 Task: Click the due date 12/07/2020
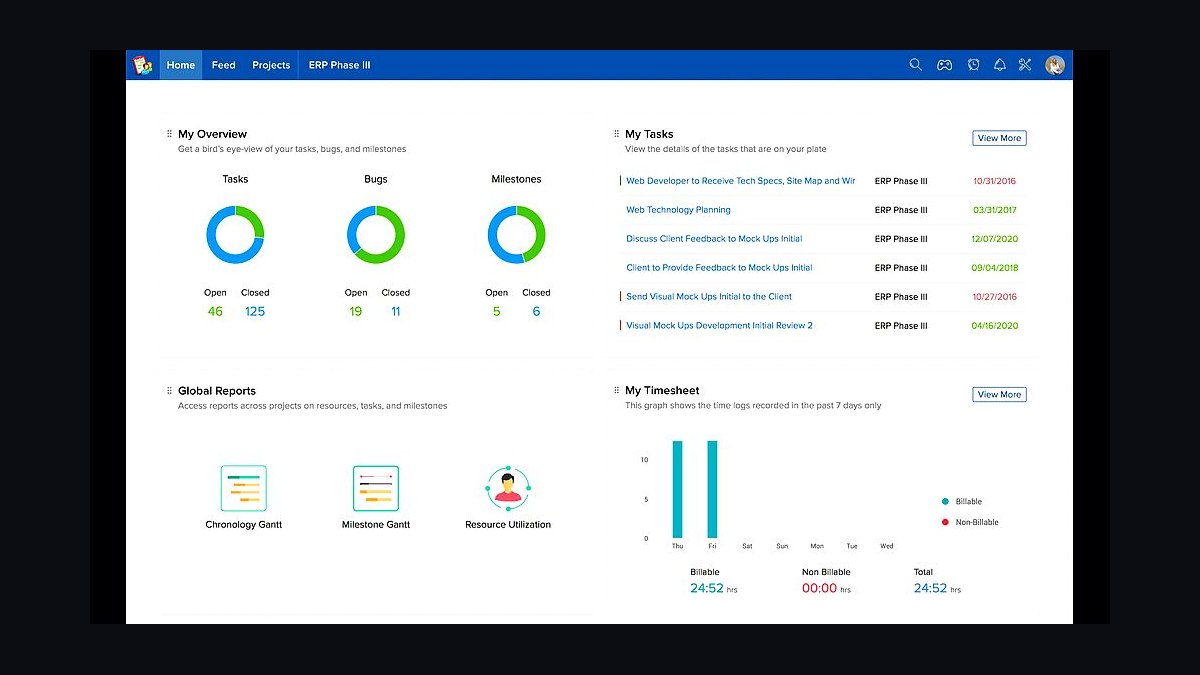pyautogui.click(x=994, y=239)
